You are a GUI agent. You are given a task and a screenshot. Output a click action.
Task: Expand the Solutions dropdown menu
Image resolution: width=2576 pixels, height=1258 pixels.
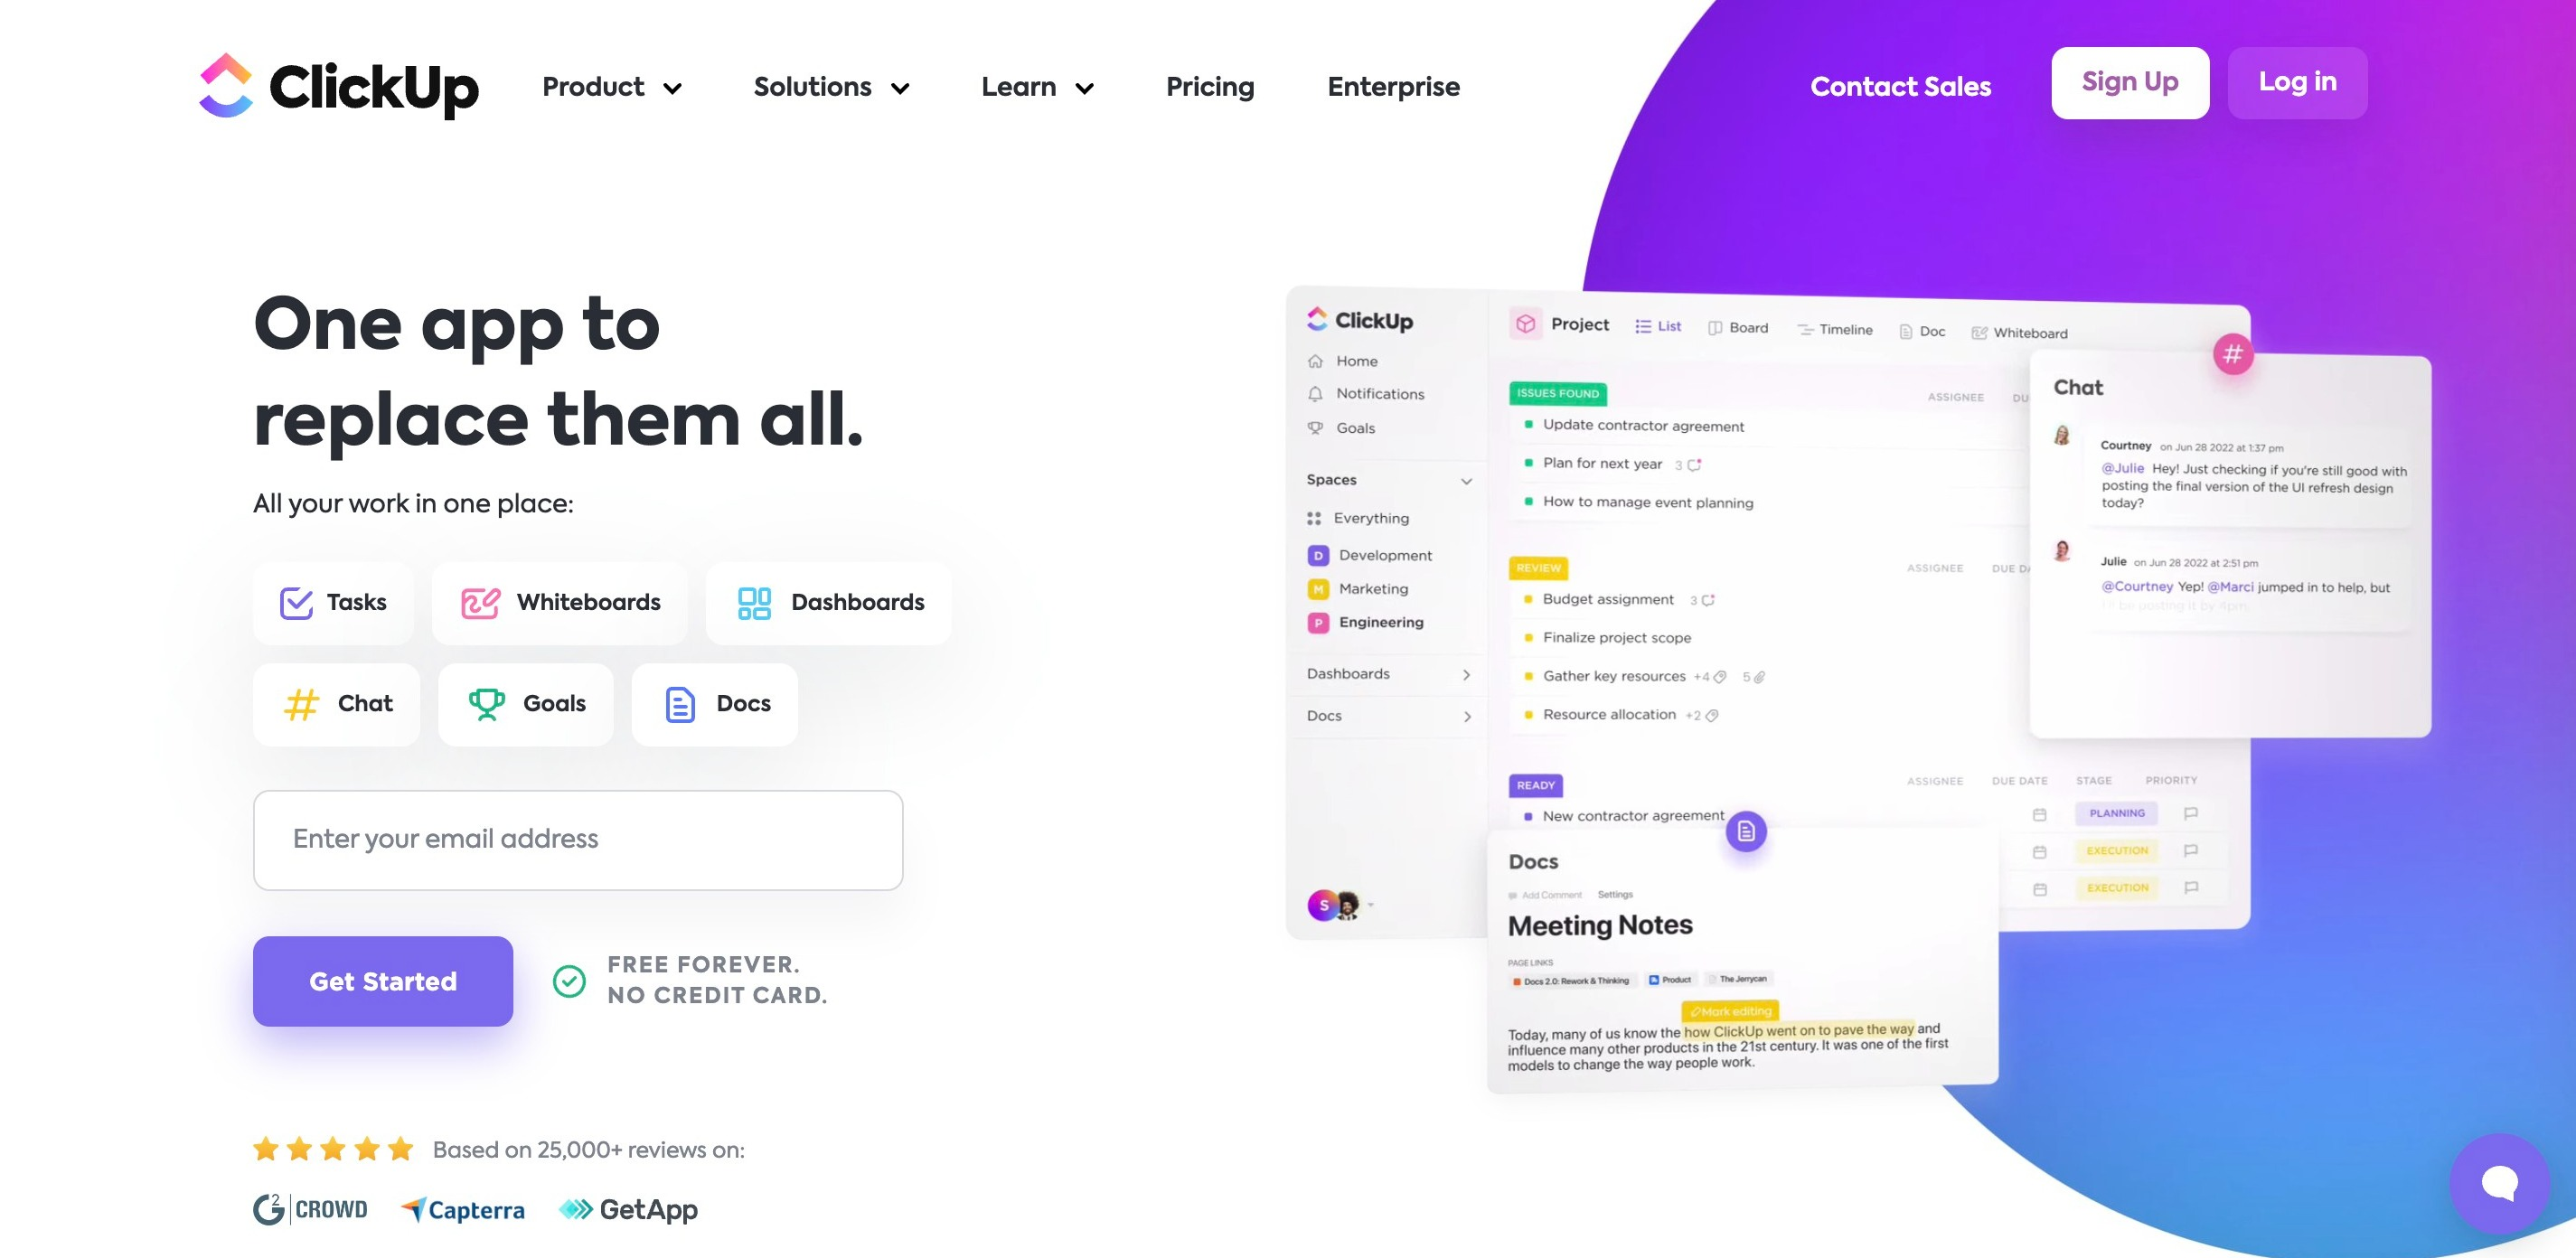click(828, 87)
